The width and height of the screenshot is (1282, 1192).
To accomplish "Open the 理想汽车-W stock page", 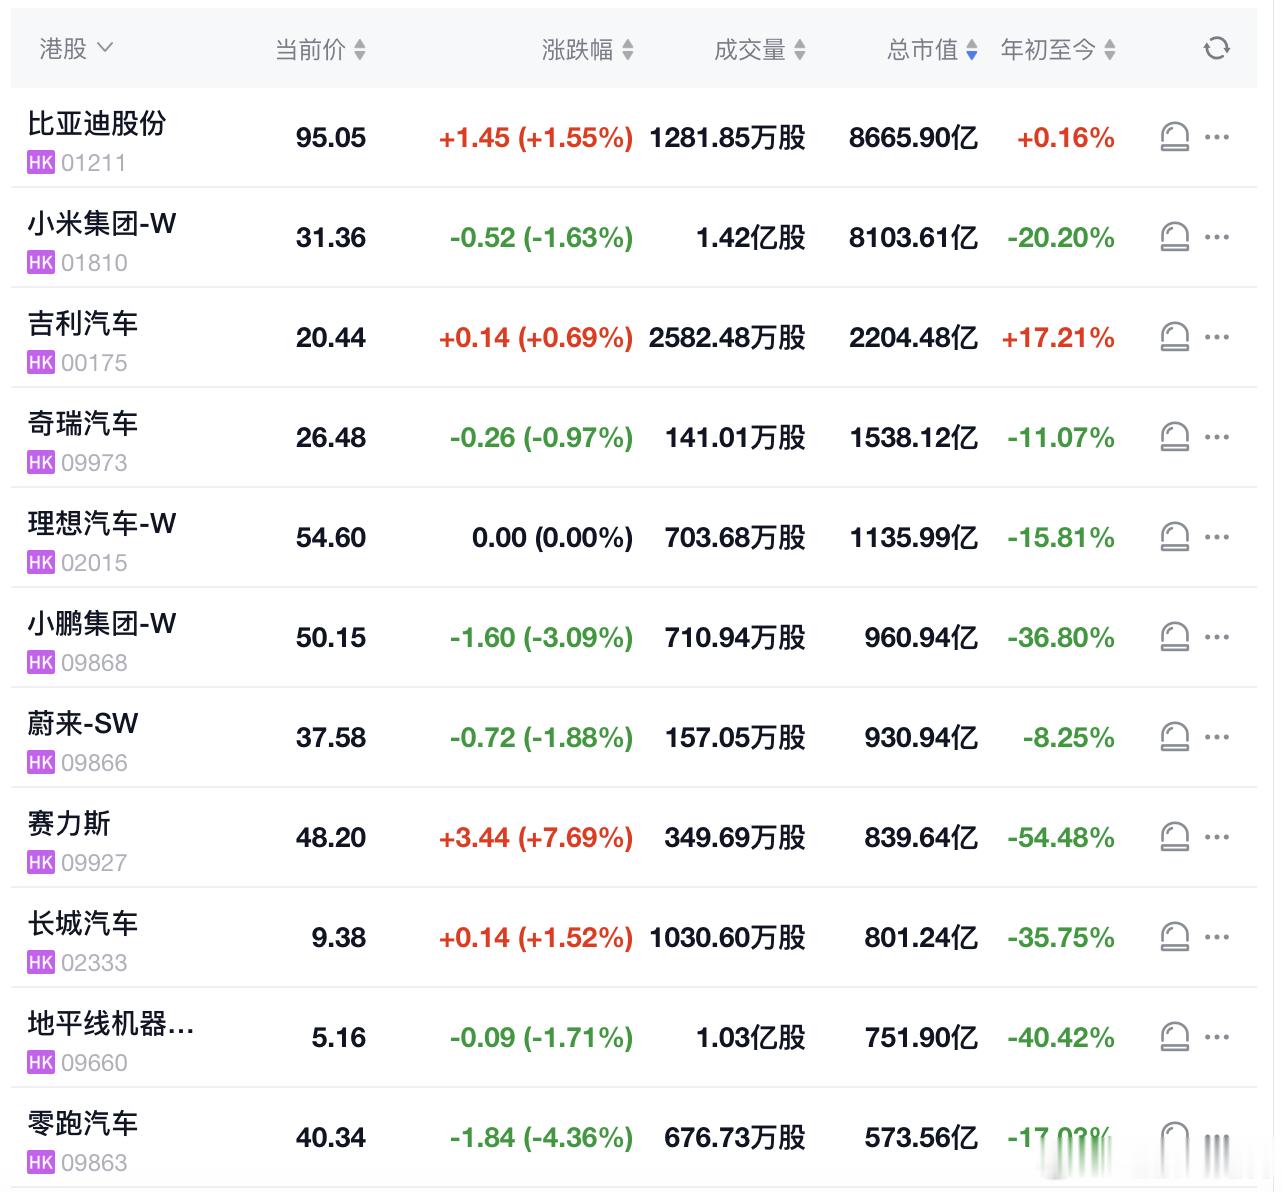I will tap(102, 523).
